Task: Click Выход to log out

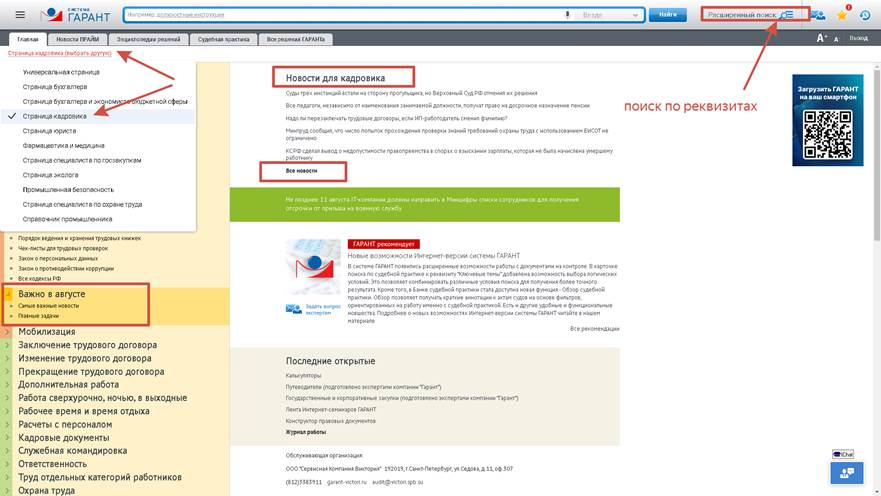Action: point(859,38)
